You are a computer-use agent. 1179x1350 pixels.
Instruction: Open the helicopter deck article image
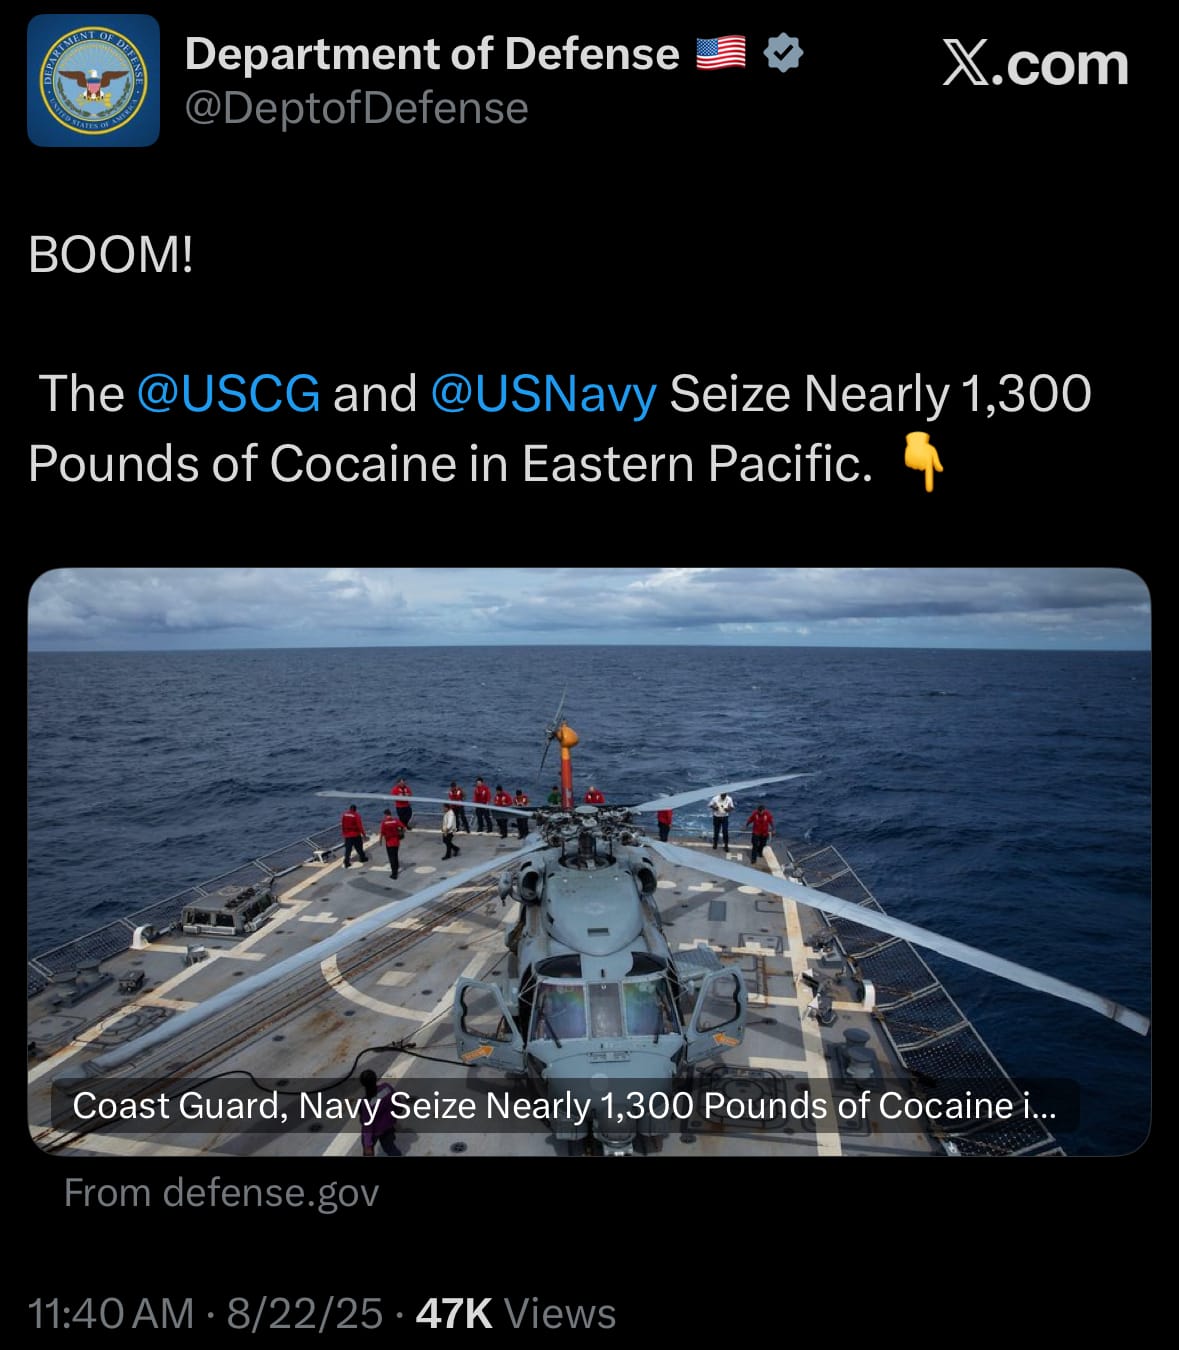(589, 862)
